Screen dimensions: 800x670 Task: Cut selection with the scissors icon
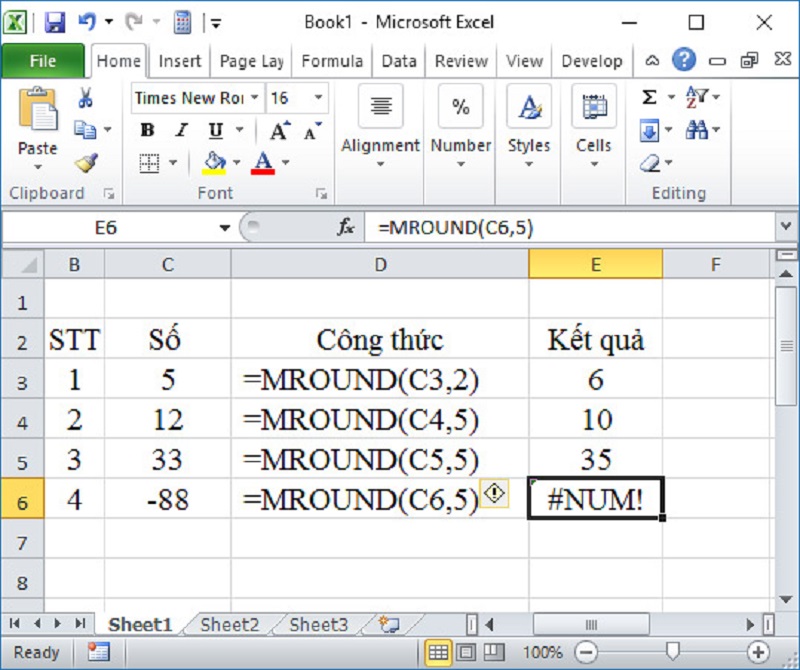click(x=86, y=97)
